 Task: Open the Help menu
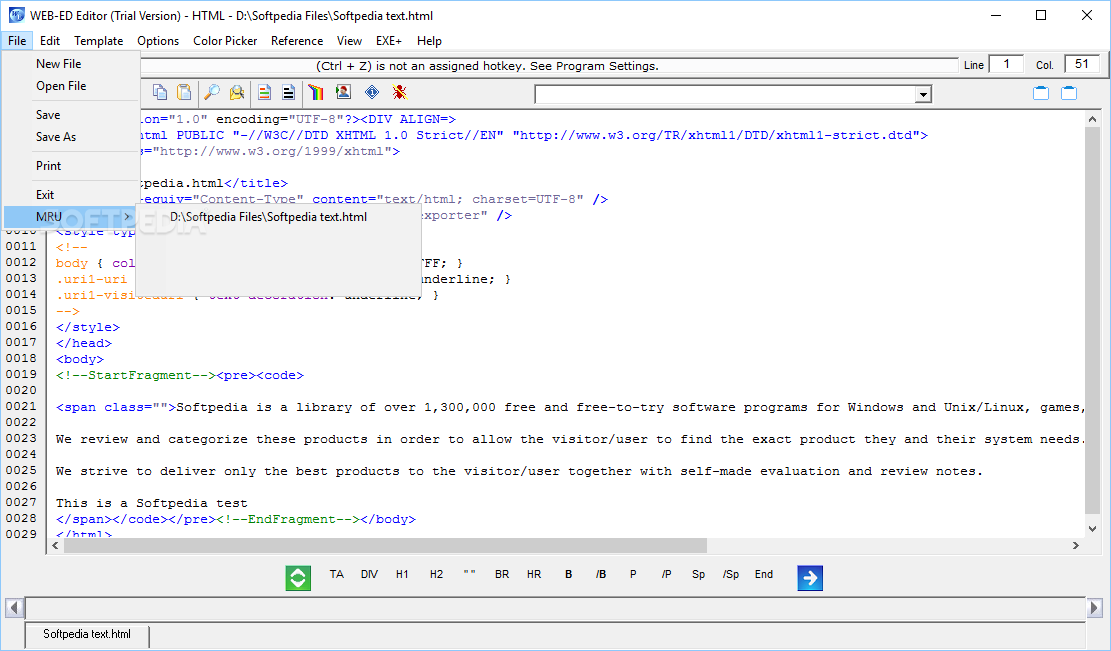(x=429, y=40)
